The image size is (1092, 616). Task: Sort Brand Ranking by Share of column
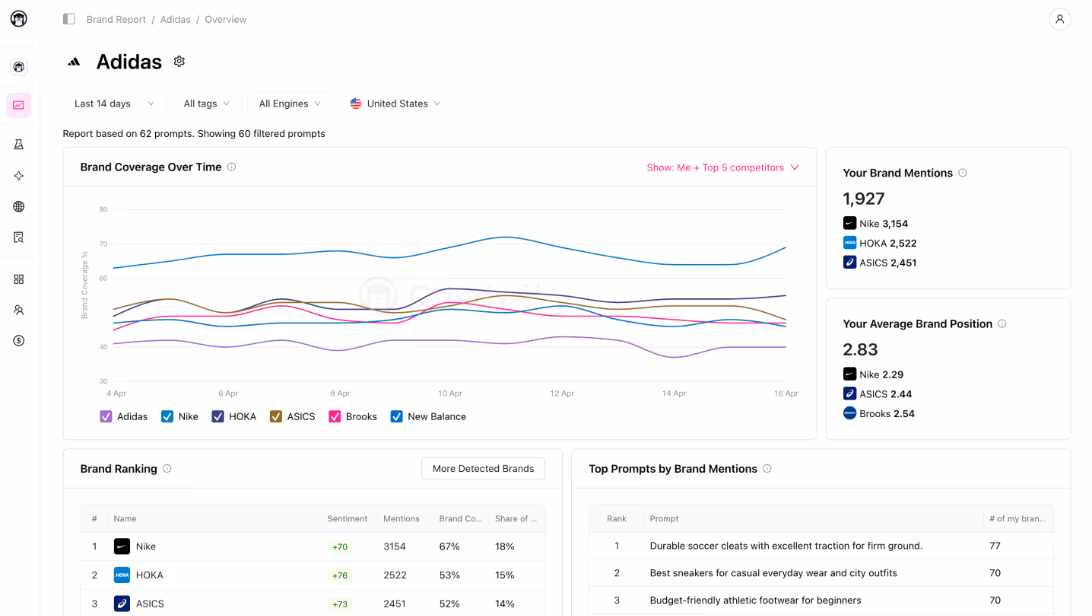tap(515, 519)
